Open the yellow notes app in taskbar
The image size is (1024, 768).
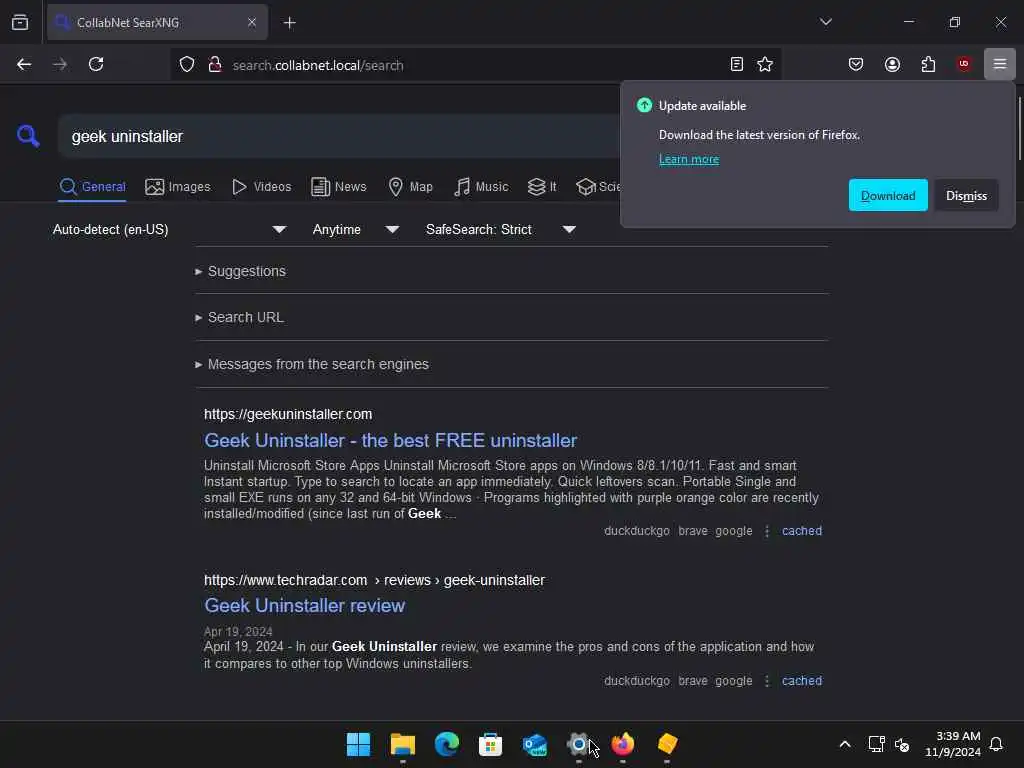click(667, 744)
